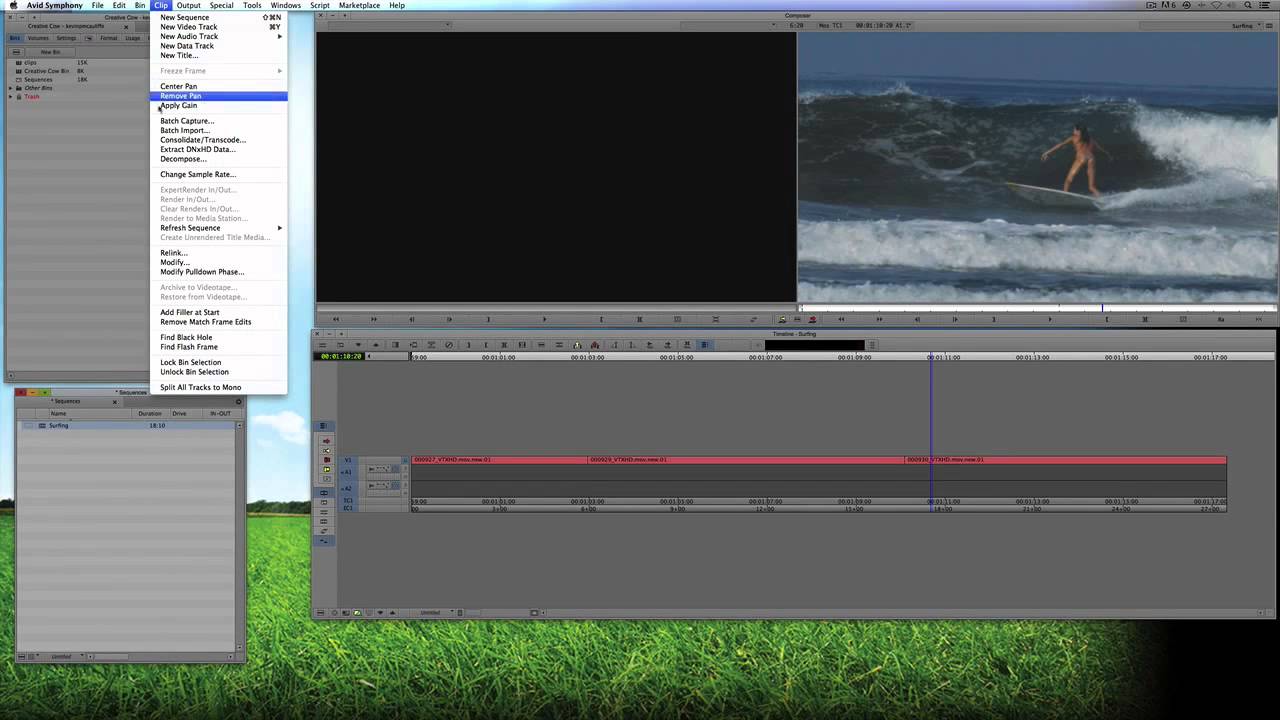1280x720 pixels.
Task: Click Fast Forward under the source monitor
Action: pyautogui.click(x=374, y=319)
